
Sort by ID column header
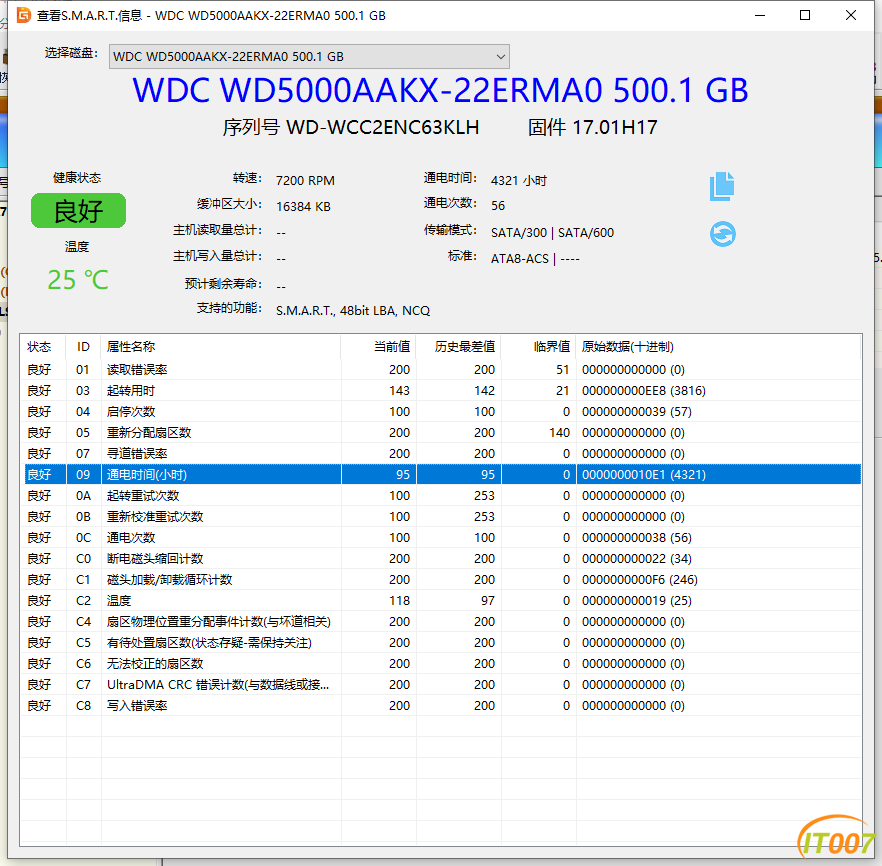[x=83, y=347]
